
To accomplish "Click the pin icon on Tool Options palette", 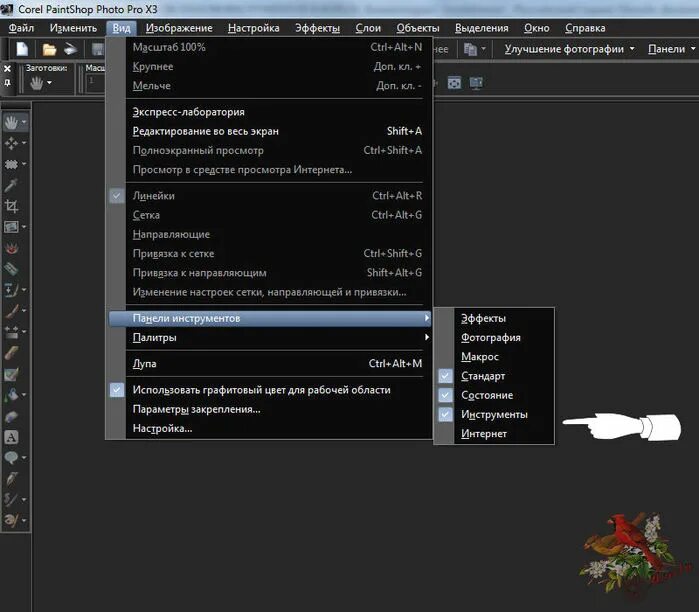I will pos(7,82).
